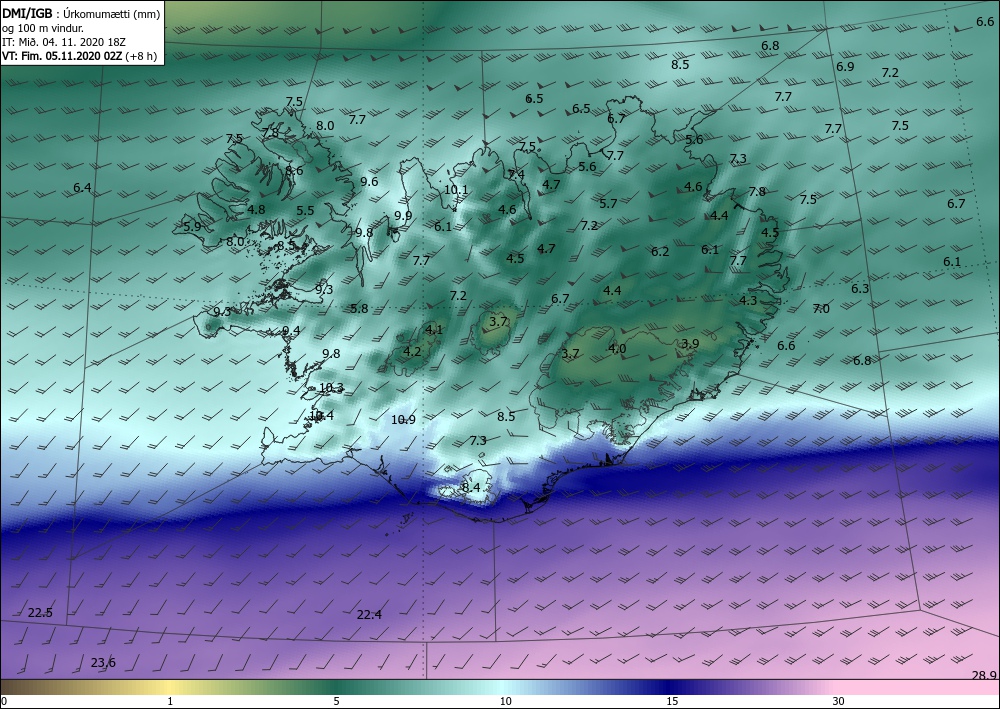Image resolution: width=1000 pixels, height=709 pixels.
Task: Click the 22.4 value south of Iceland
Action: (369, 615)
